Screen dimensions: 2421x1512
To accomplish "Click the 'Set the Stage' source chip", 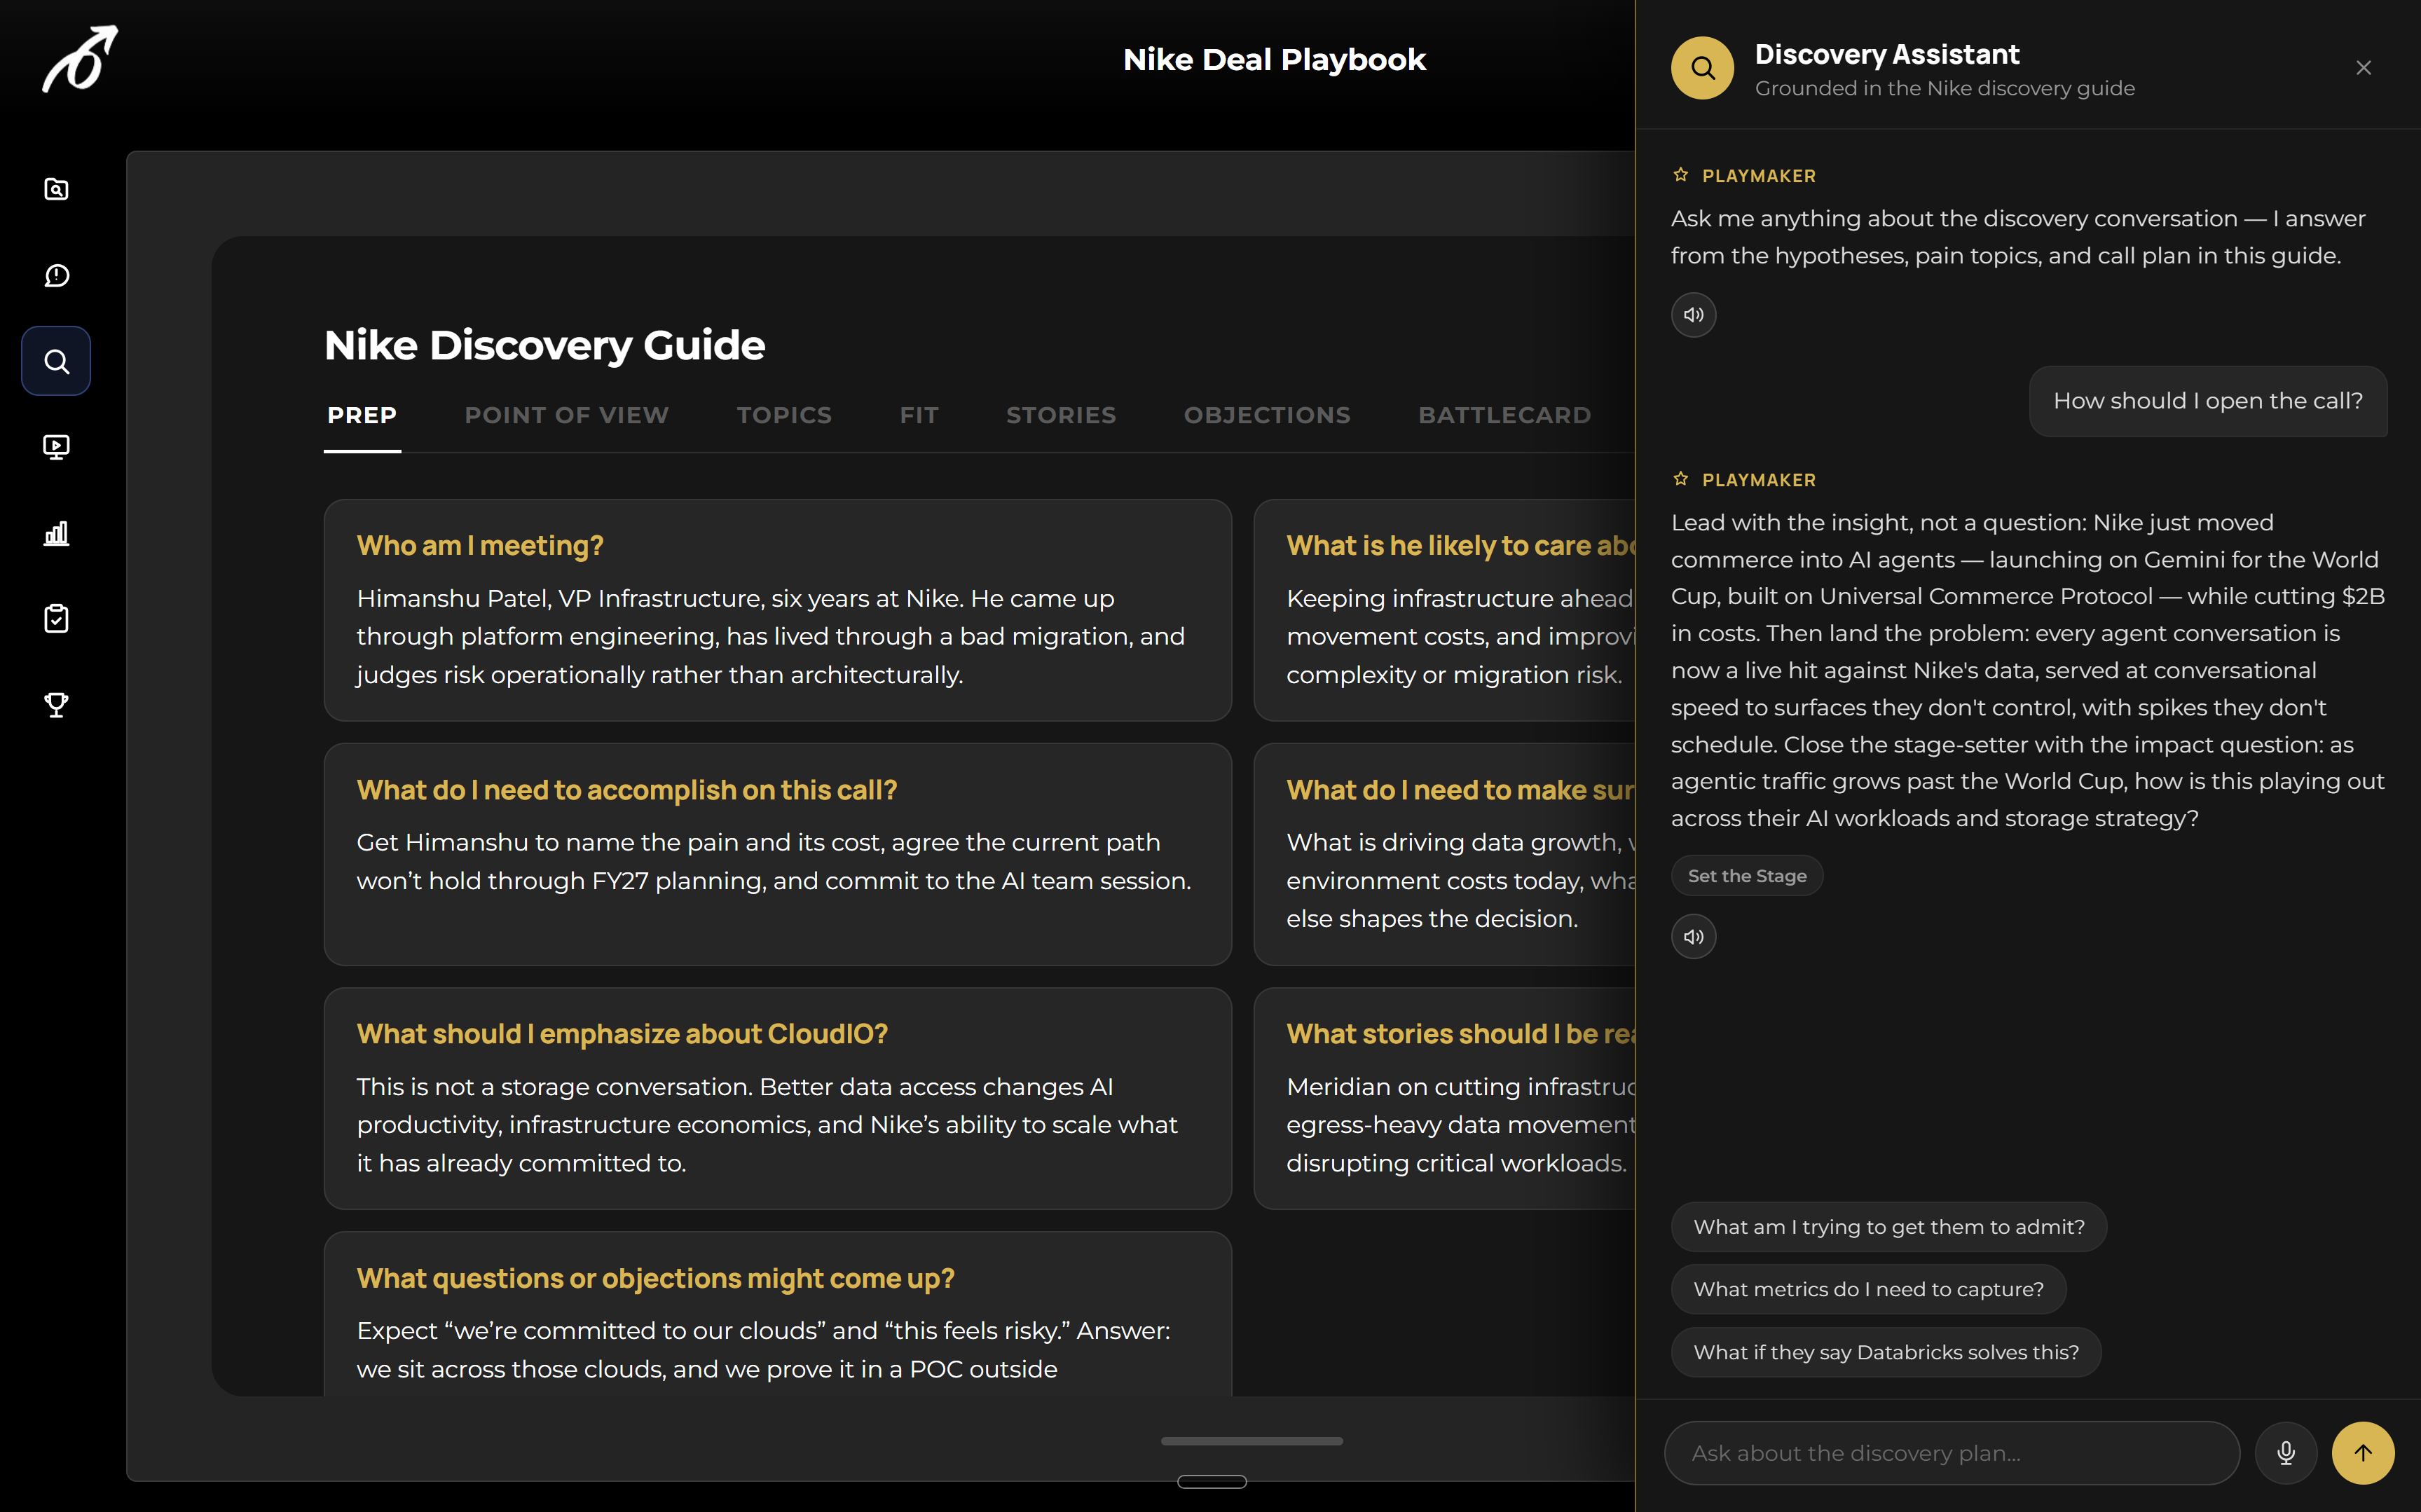I will click(1747, 876).
